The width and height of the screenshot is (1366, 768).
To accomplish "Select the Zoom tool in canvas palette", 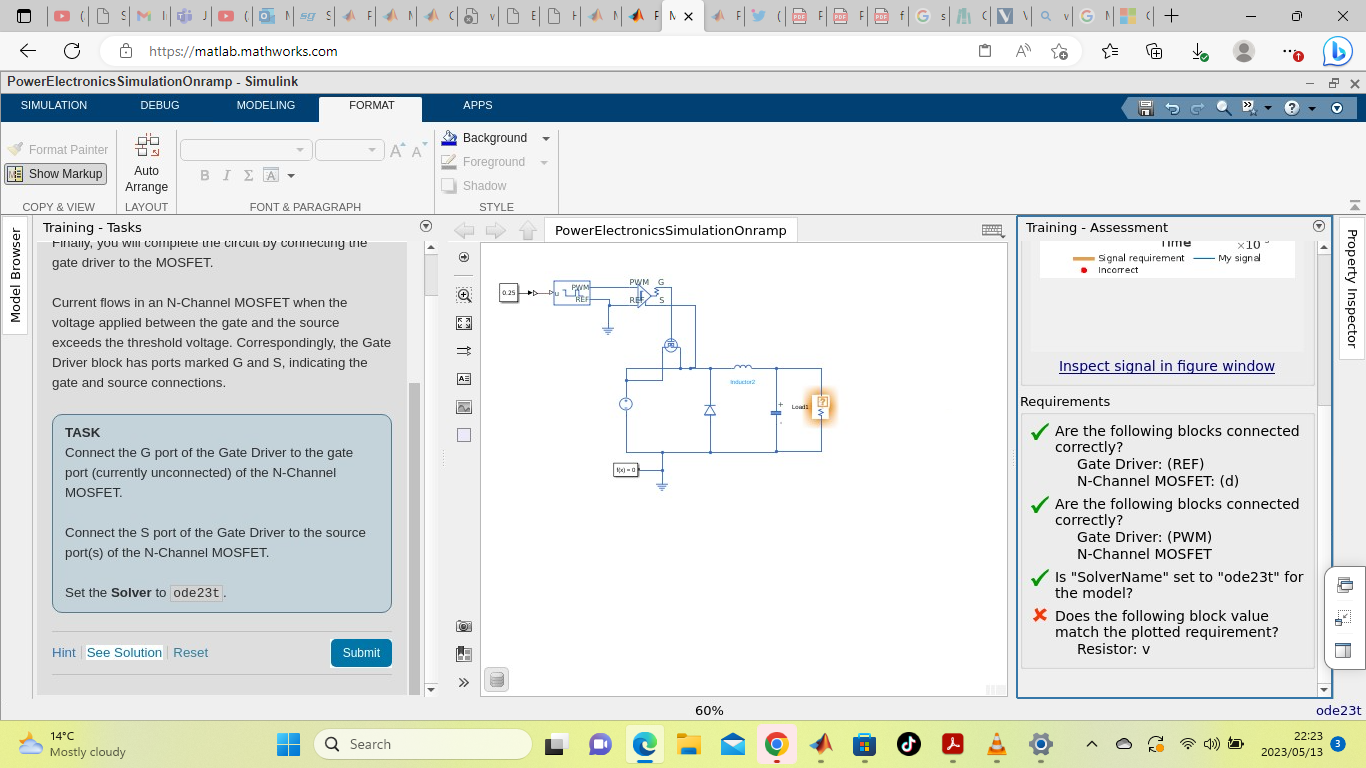I will pos(464,295).
